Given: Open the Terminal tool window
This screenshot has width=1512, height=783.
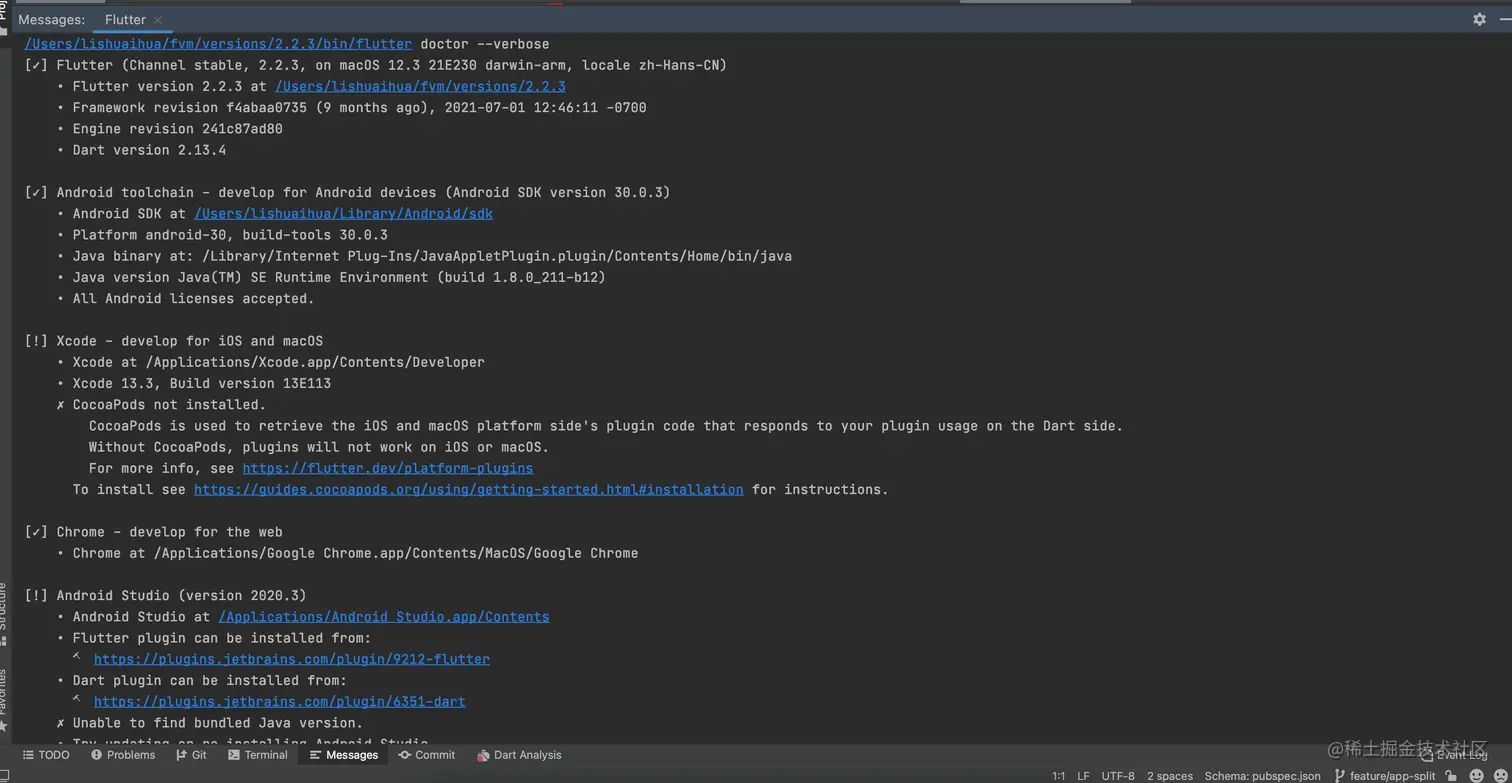Looking at the screenshot, I should (257, 755).
